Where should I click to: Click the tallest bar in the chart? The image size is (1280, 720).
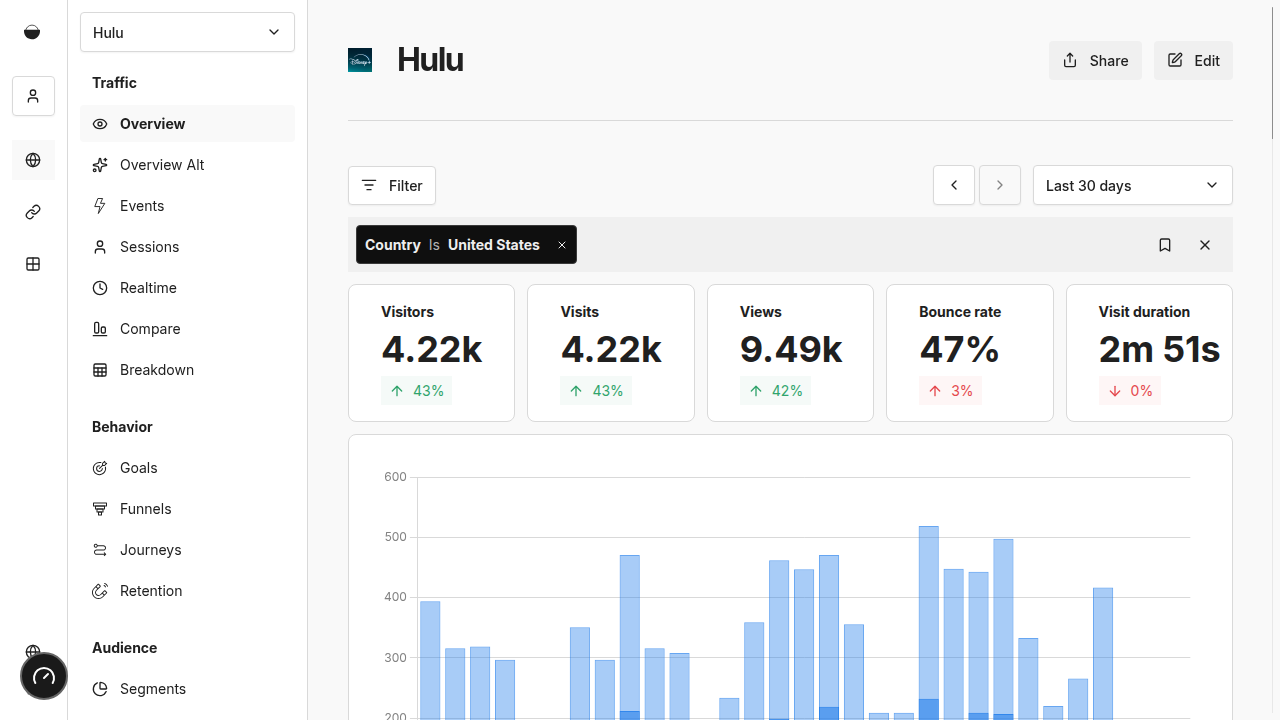coord(929,622)
